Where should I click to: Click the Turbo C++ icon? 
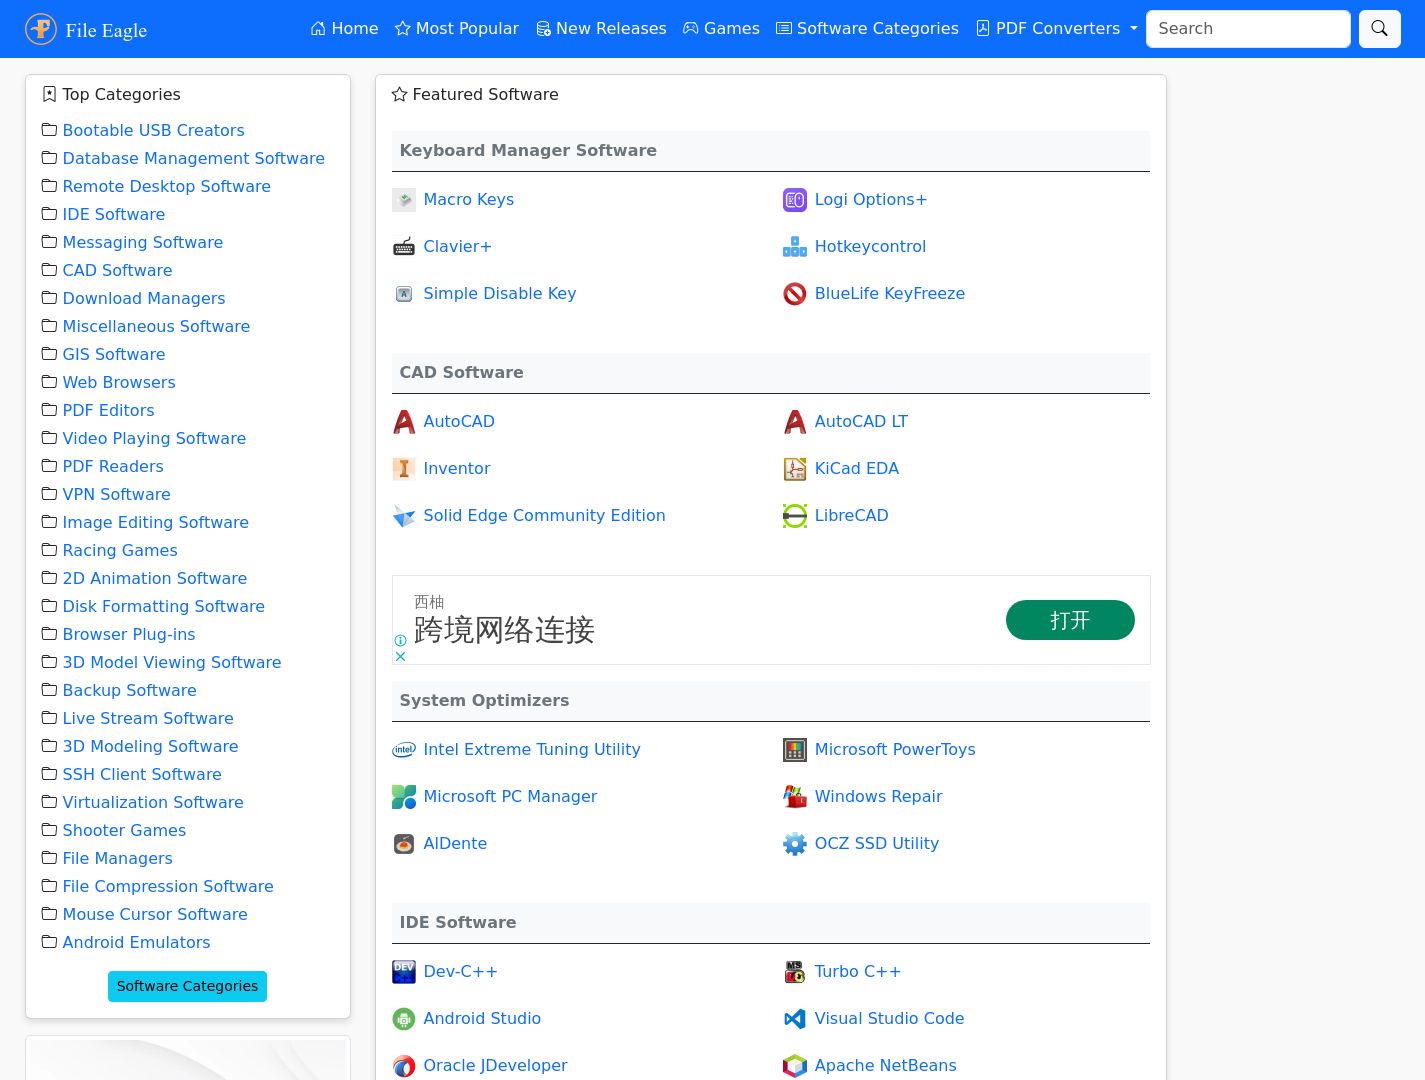(x=795, y=972)
